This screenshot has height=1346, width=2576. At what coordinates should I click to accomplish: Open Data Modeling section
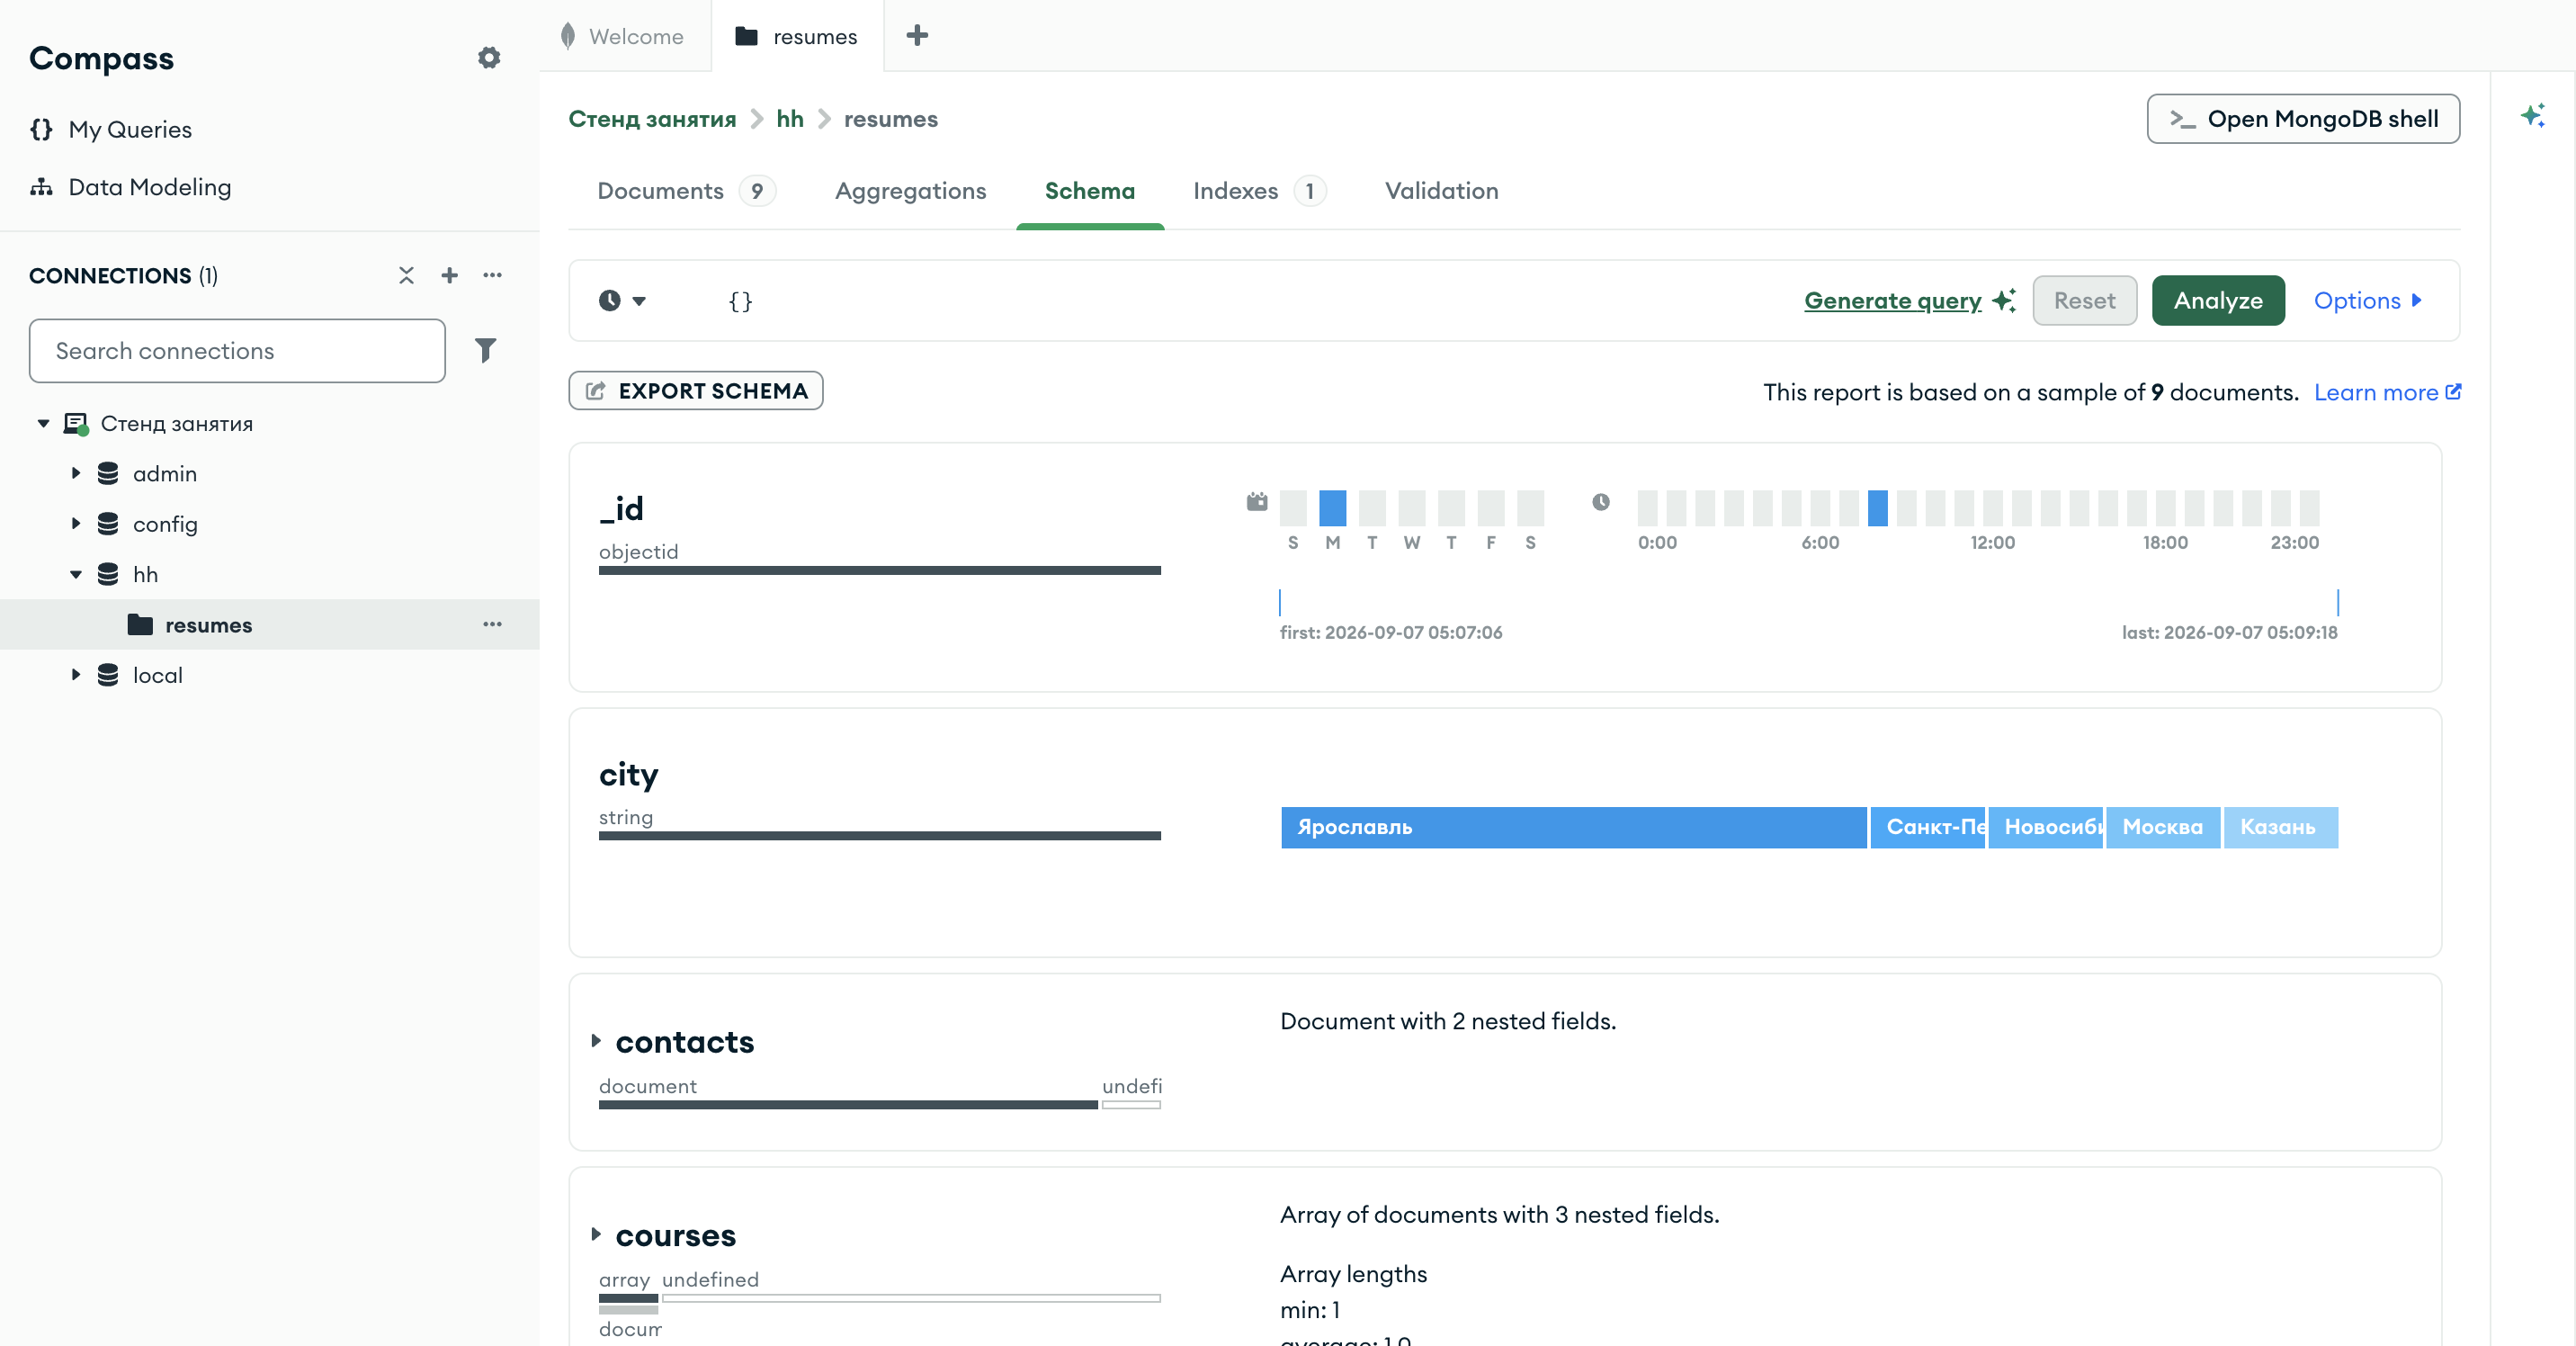point(130,187)
